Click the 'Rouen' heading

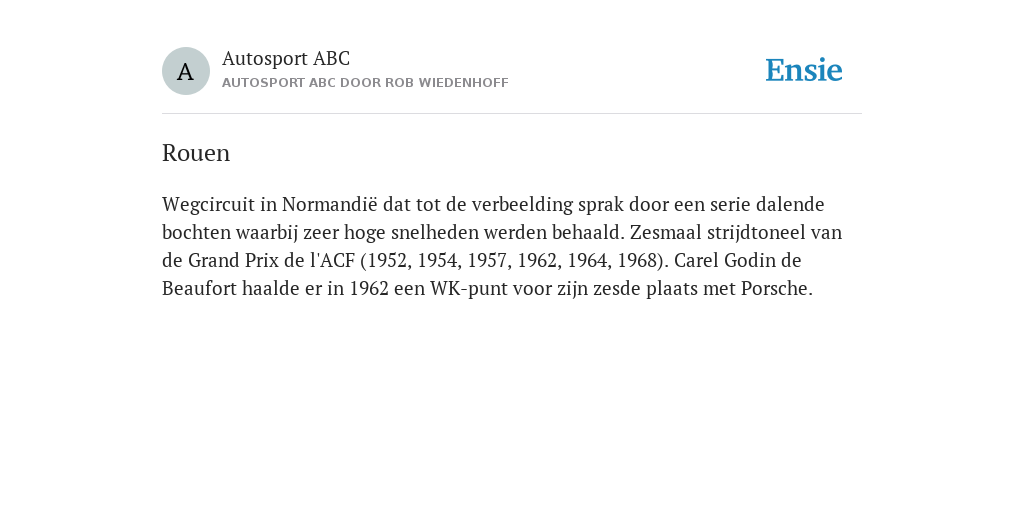[x=196, y=153]
